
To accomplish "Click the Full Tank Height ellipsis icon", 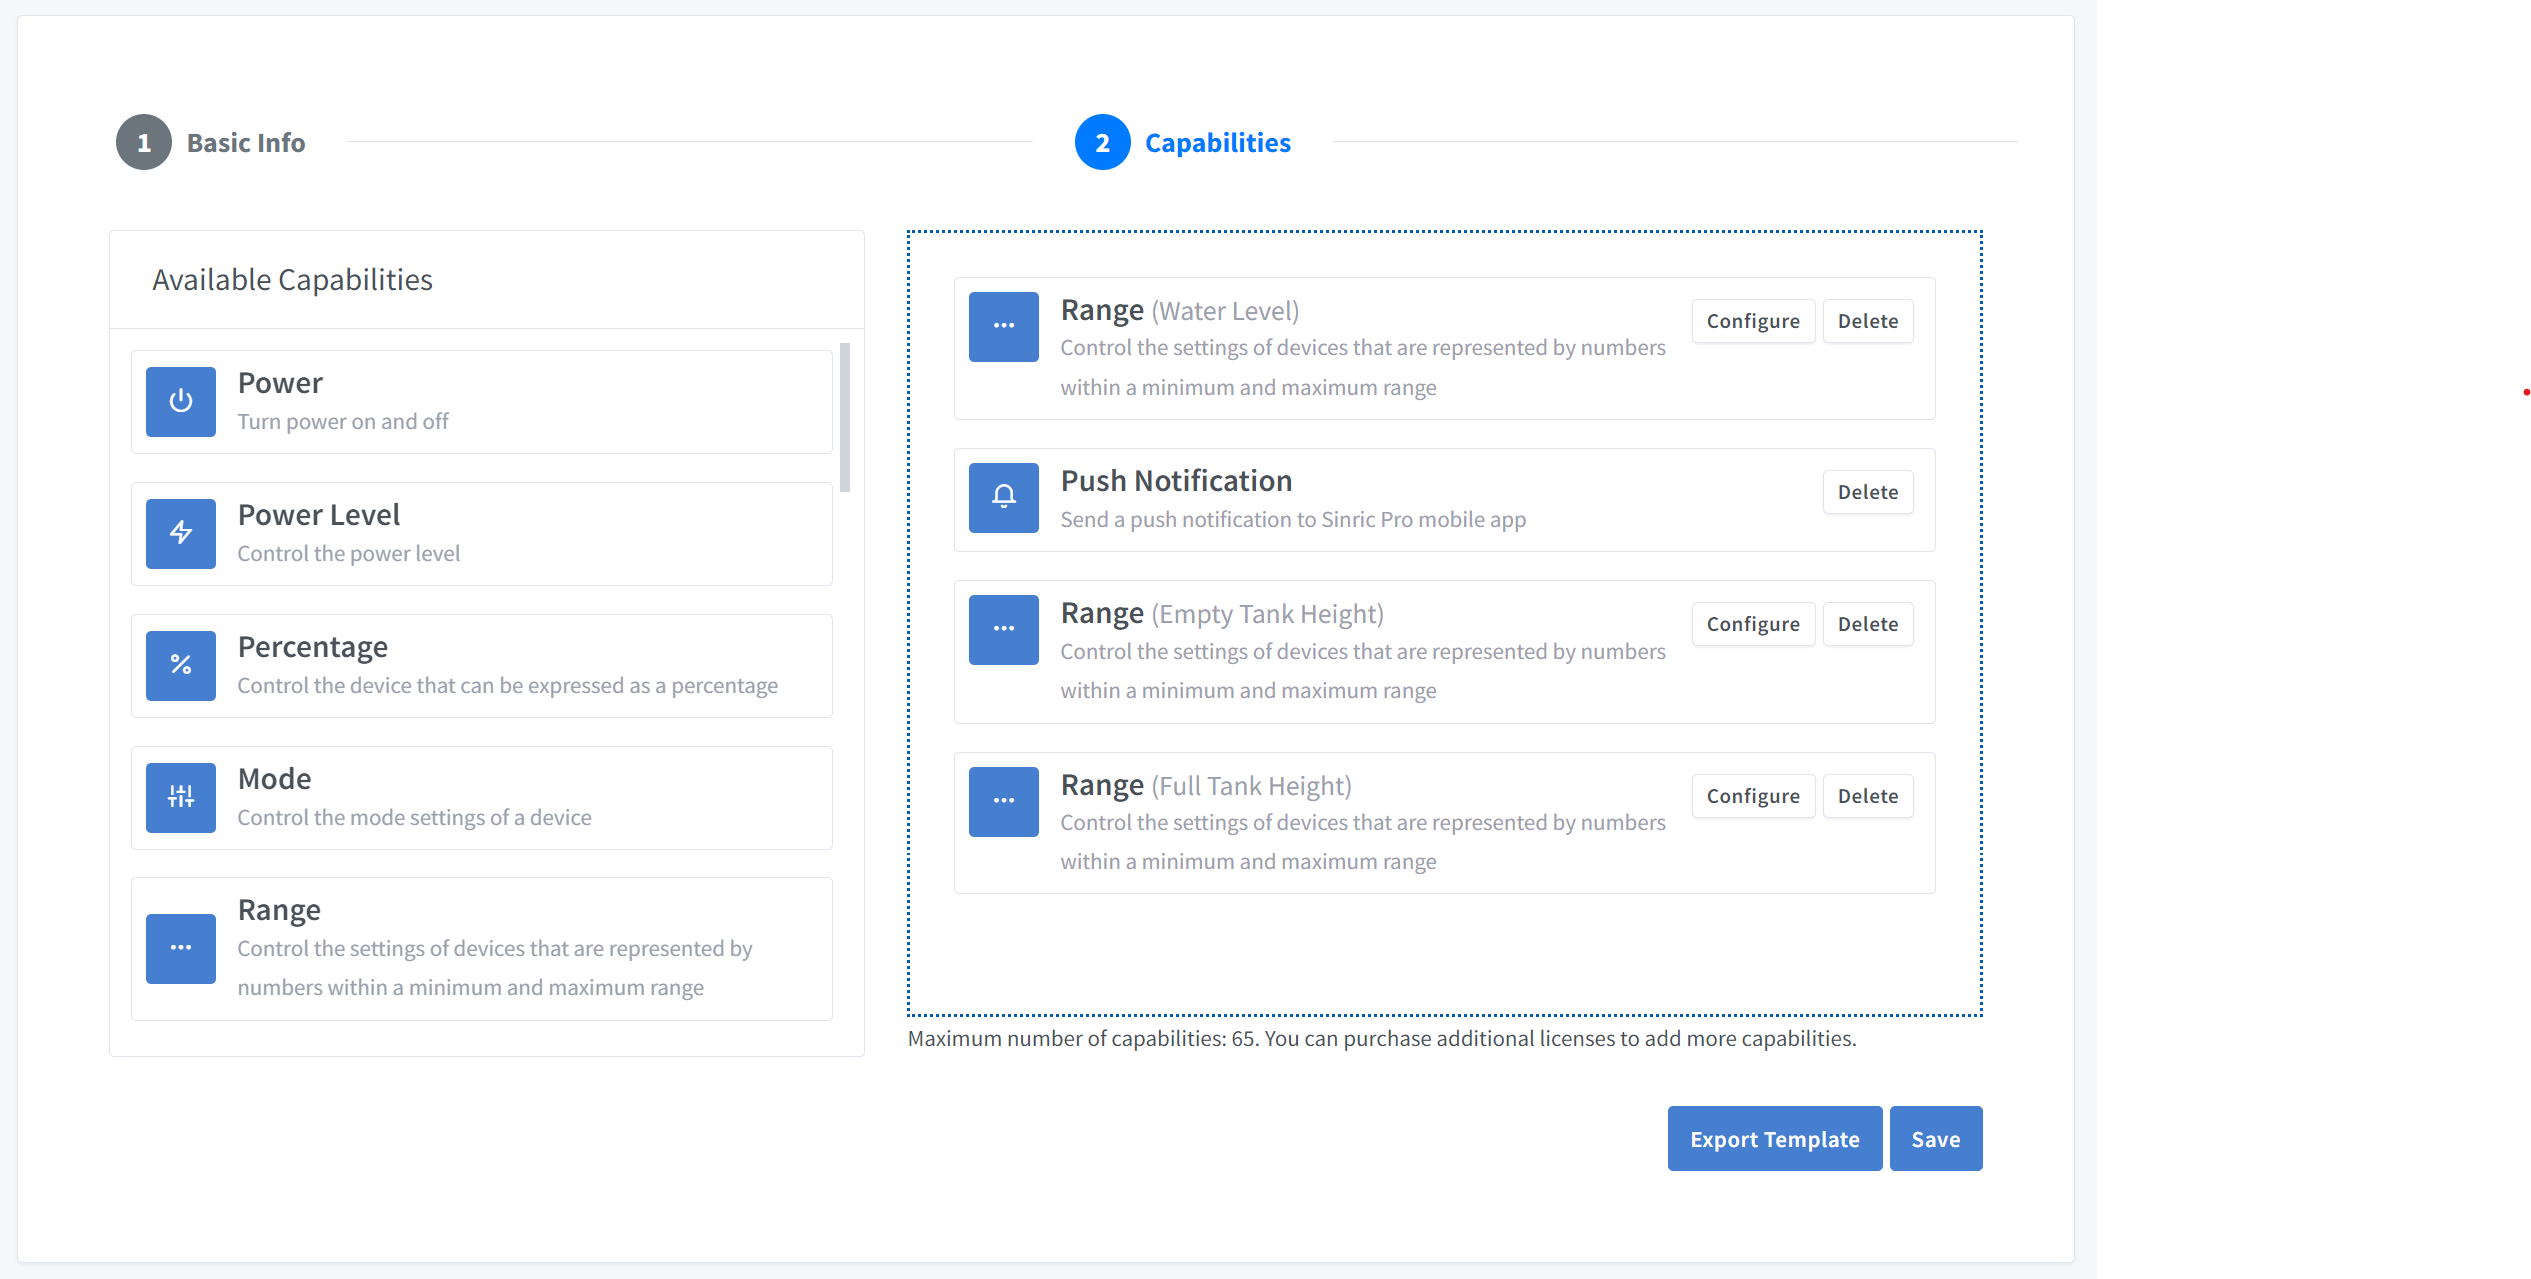I will click(1003, 801).
